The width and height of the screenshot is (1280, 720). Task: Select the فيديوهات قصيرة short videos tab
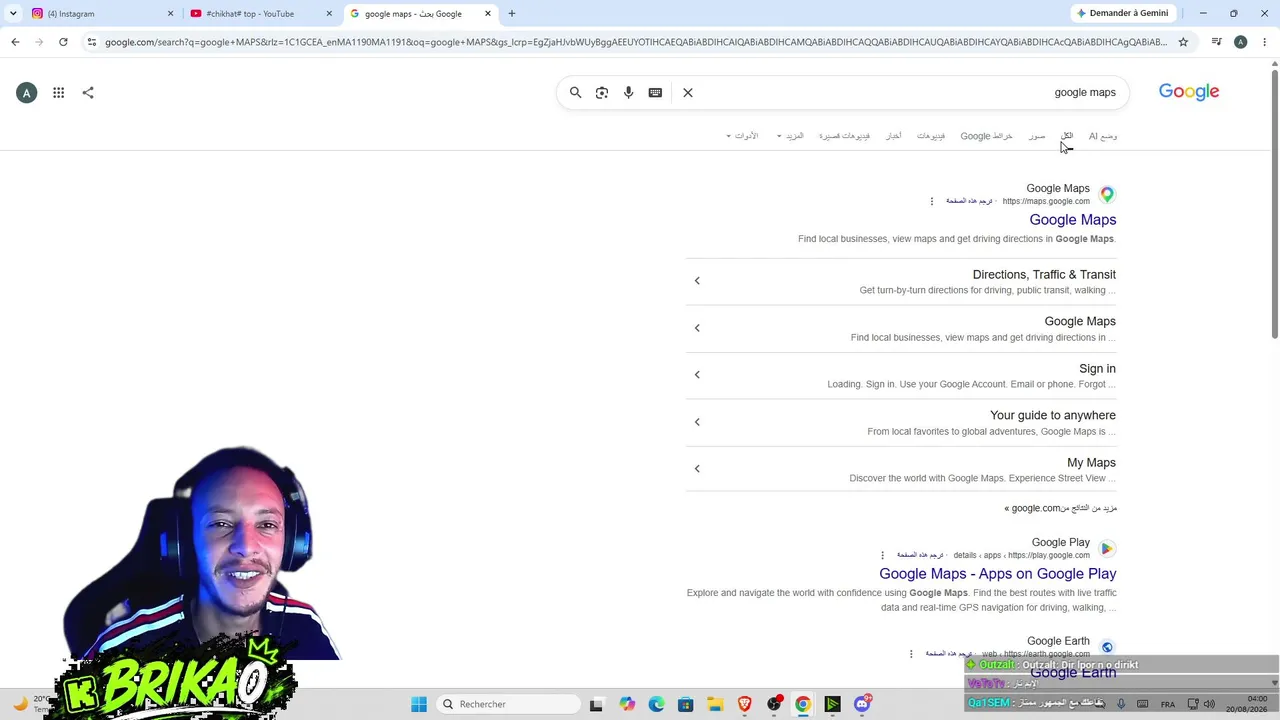click(x=844, y=136)
